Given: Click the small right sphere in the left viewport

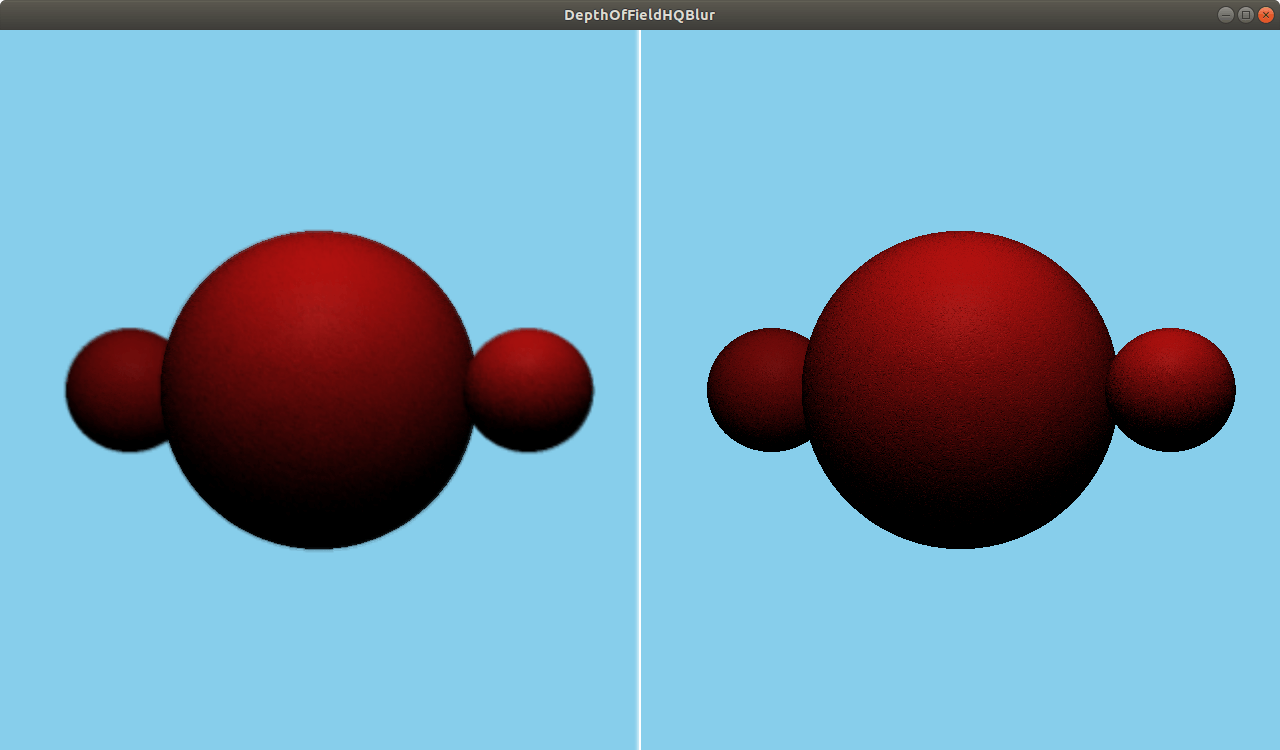Looking at the screenshot, I should 530,390.
